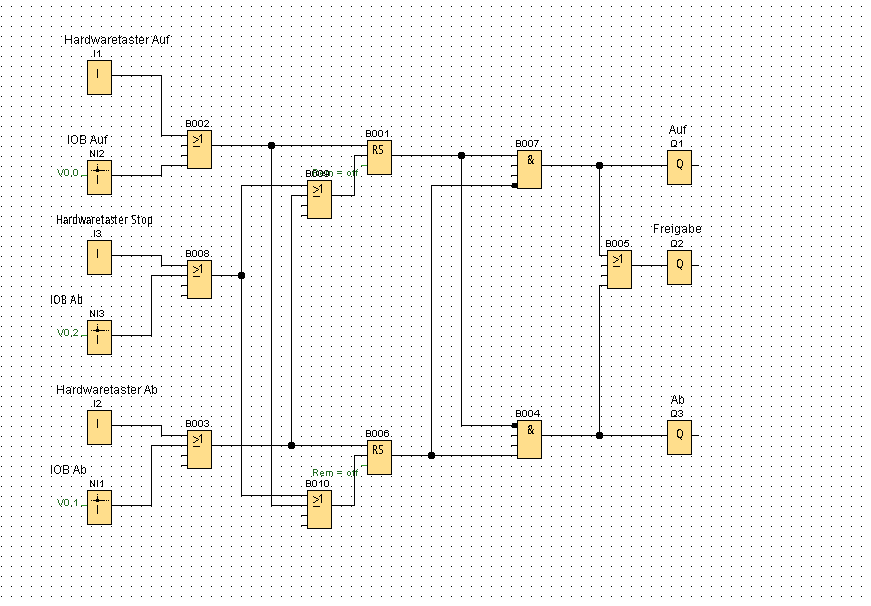Screen dimensions: 871x606
Task: Click network input block NI3
Action: pos(99,337)
